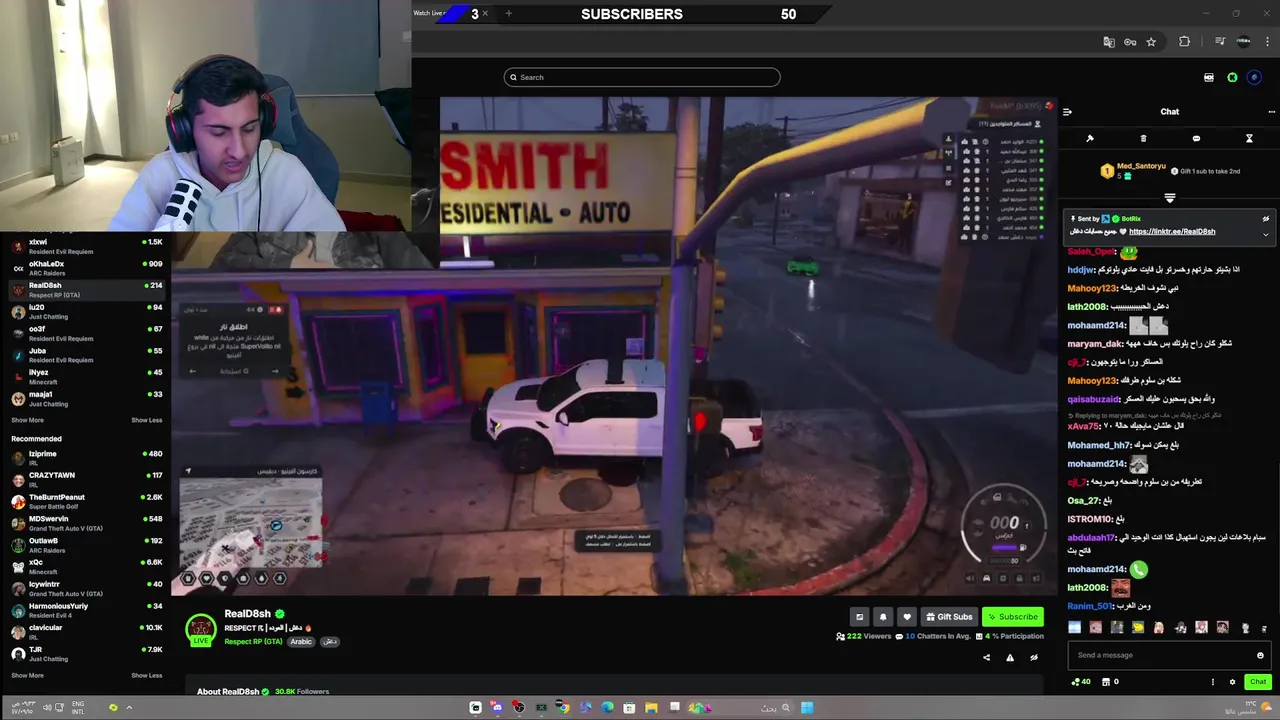Screen dimensions: 1280x720
Task: Click the speech bubble icon in chat toolbar
Action: pos(1196,138)
